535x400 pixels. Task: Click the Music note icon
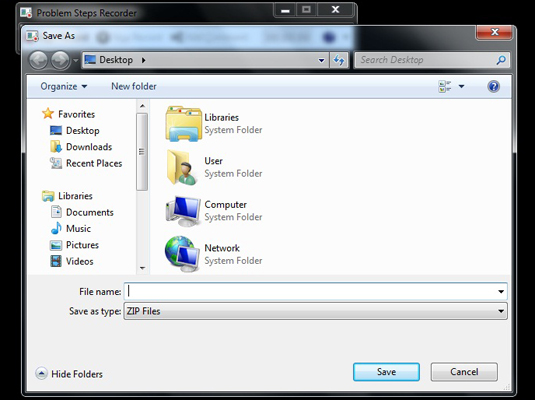tap(56, 228)
